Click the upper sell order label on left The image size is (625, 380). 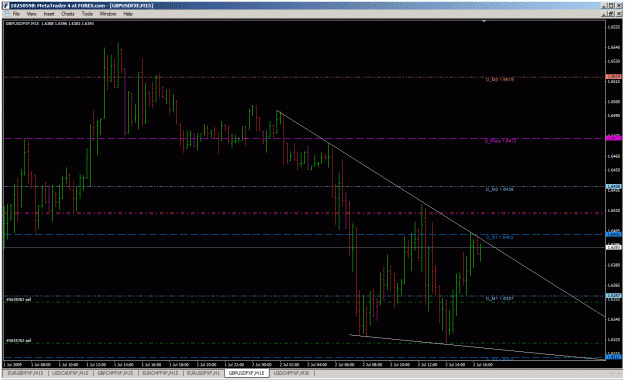point(18,299)
